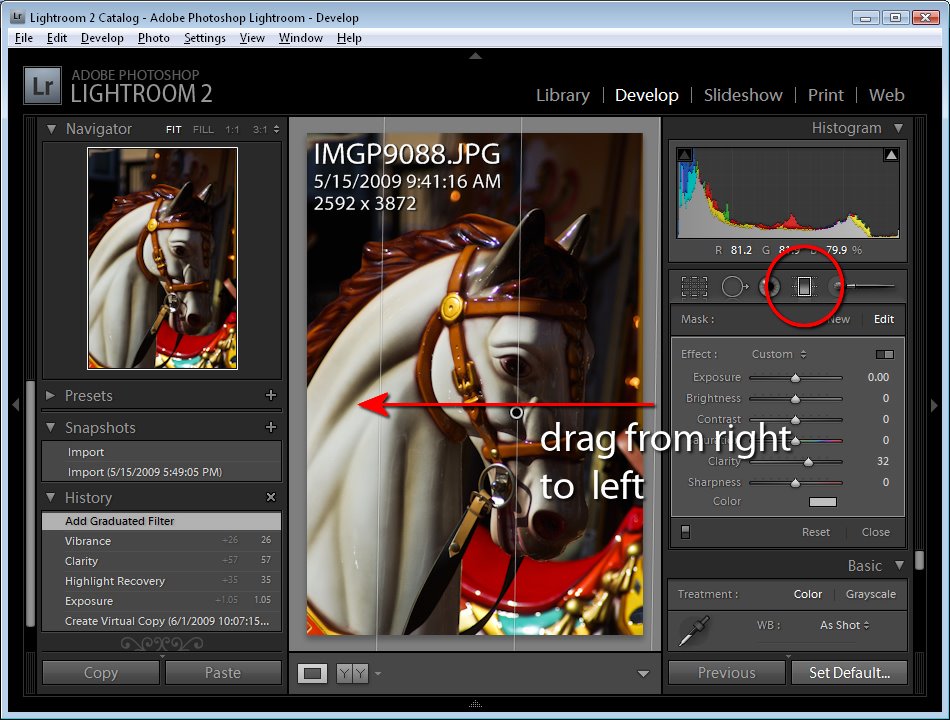Choose Color treatment

(808, 594)
